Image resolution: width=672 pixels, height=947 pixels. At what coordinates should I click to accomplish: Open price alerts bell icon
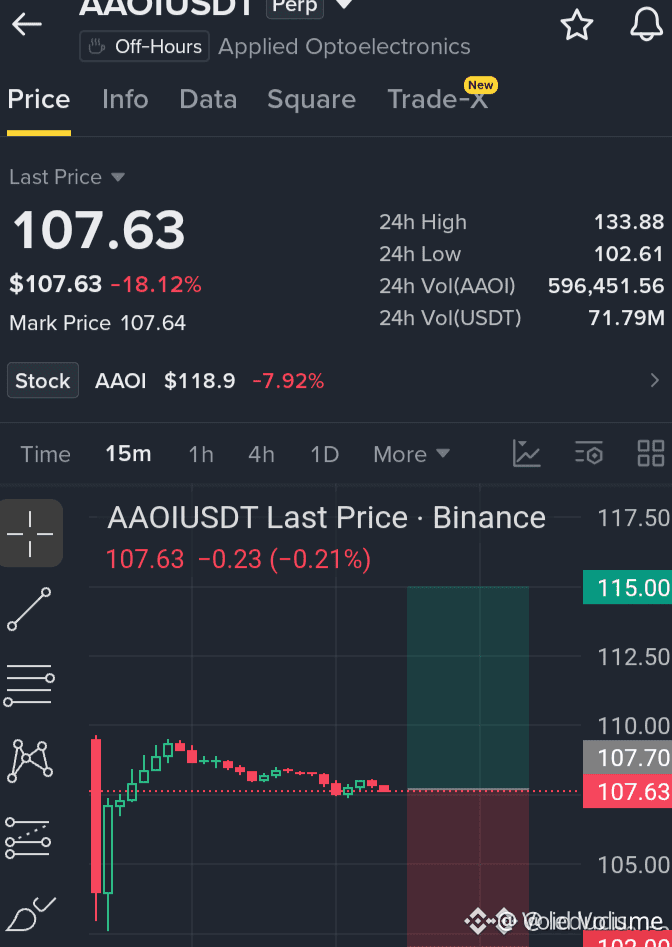point(647,24)
